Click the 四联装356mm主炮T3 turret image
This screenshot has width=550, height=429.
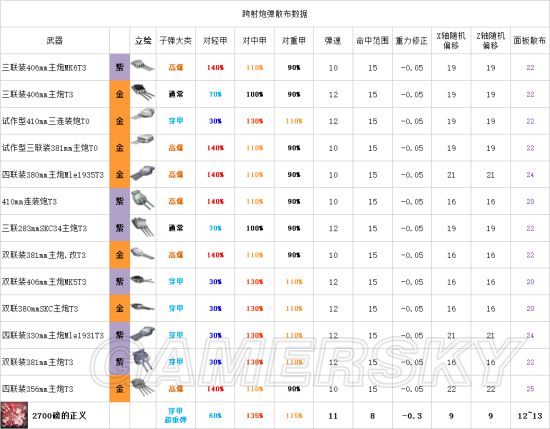tap(143, 387)
